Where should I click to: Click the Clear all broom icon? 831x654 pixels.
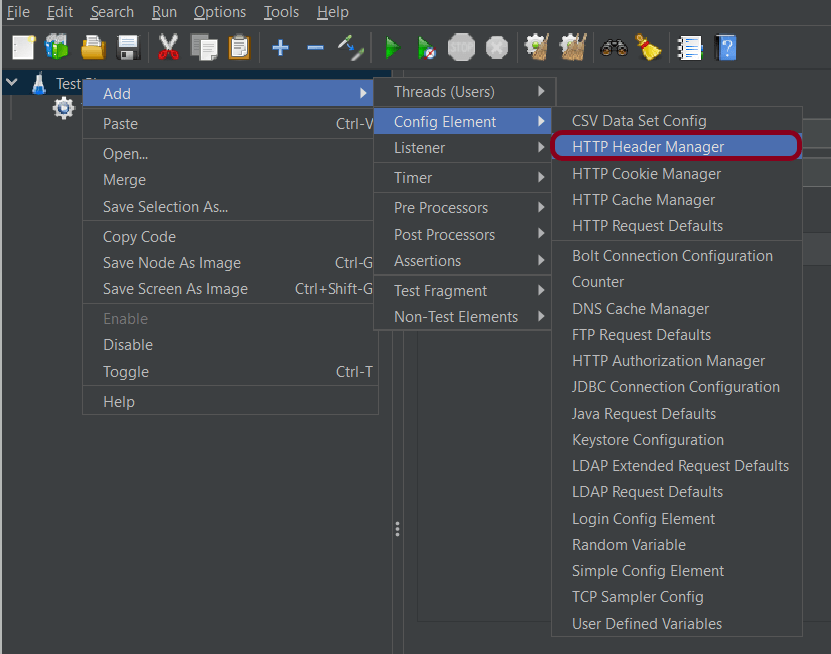(x=647, y=47)
